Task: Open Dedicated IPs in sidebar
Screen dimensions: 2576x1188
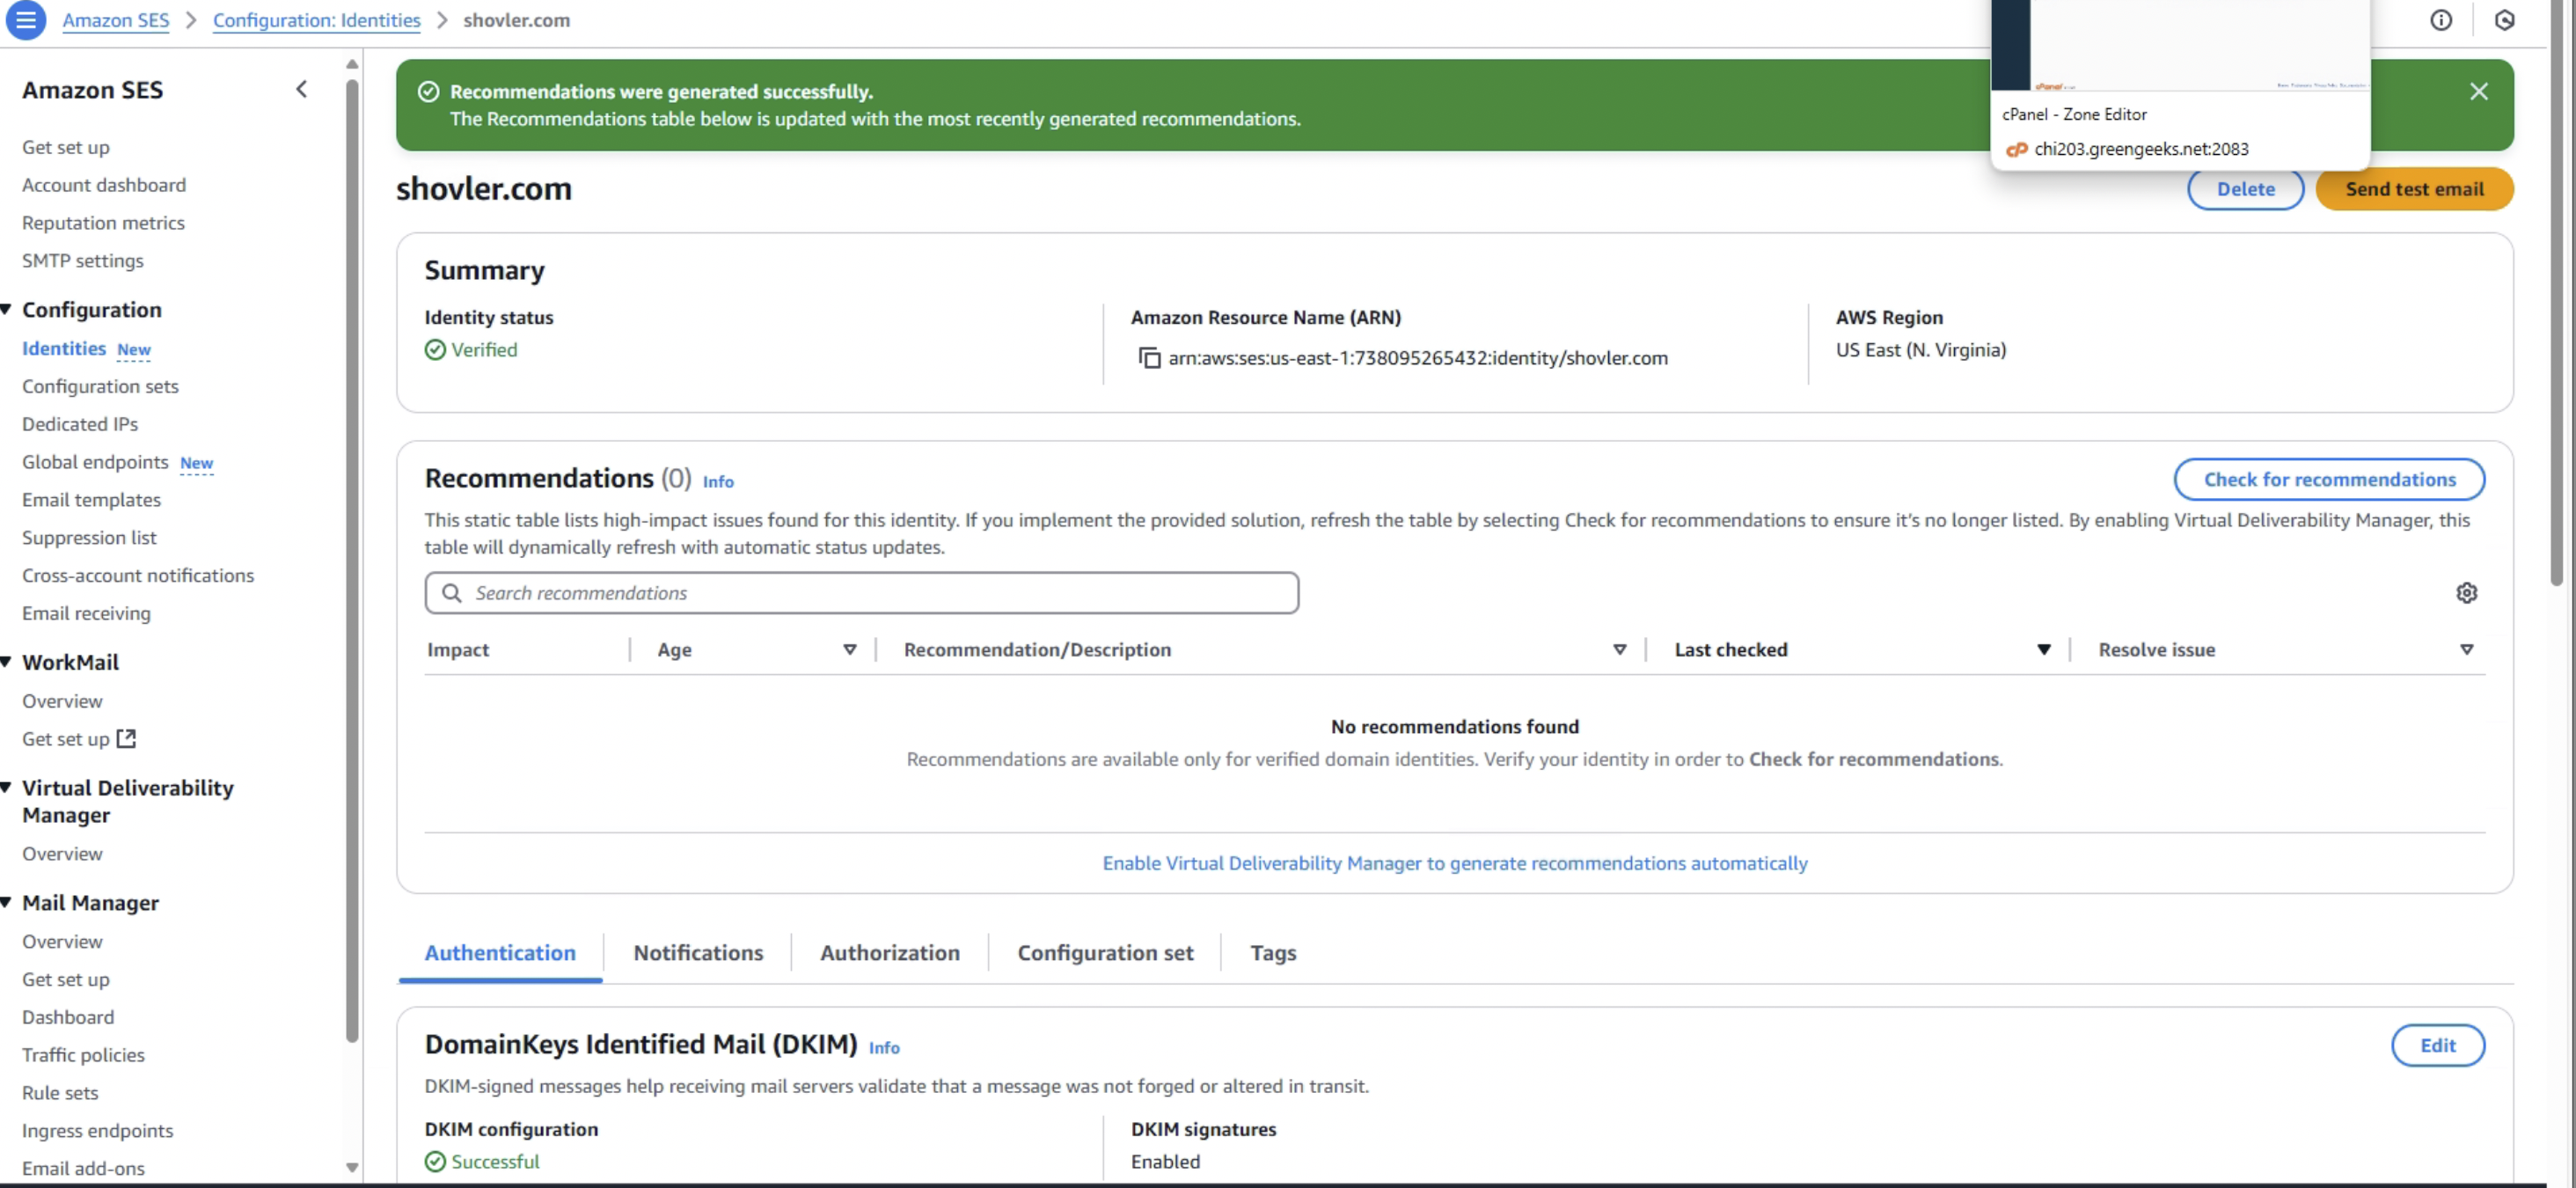Action: [80, 424]
